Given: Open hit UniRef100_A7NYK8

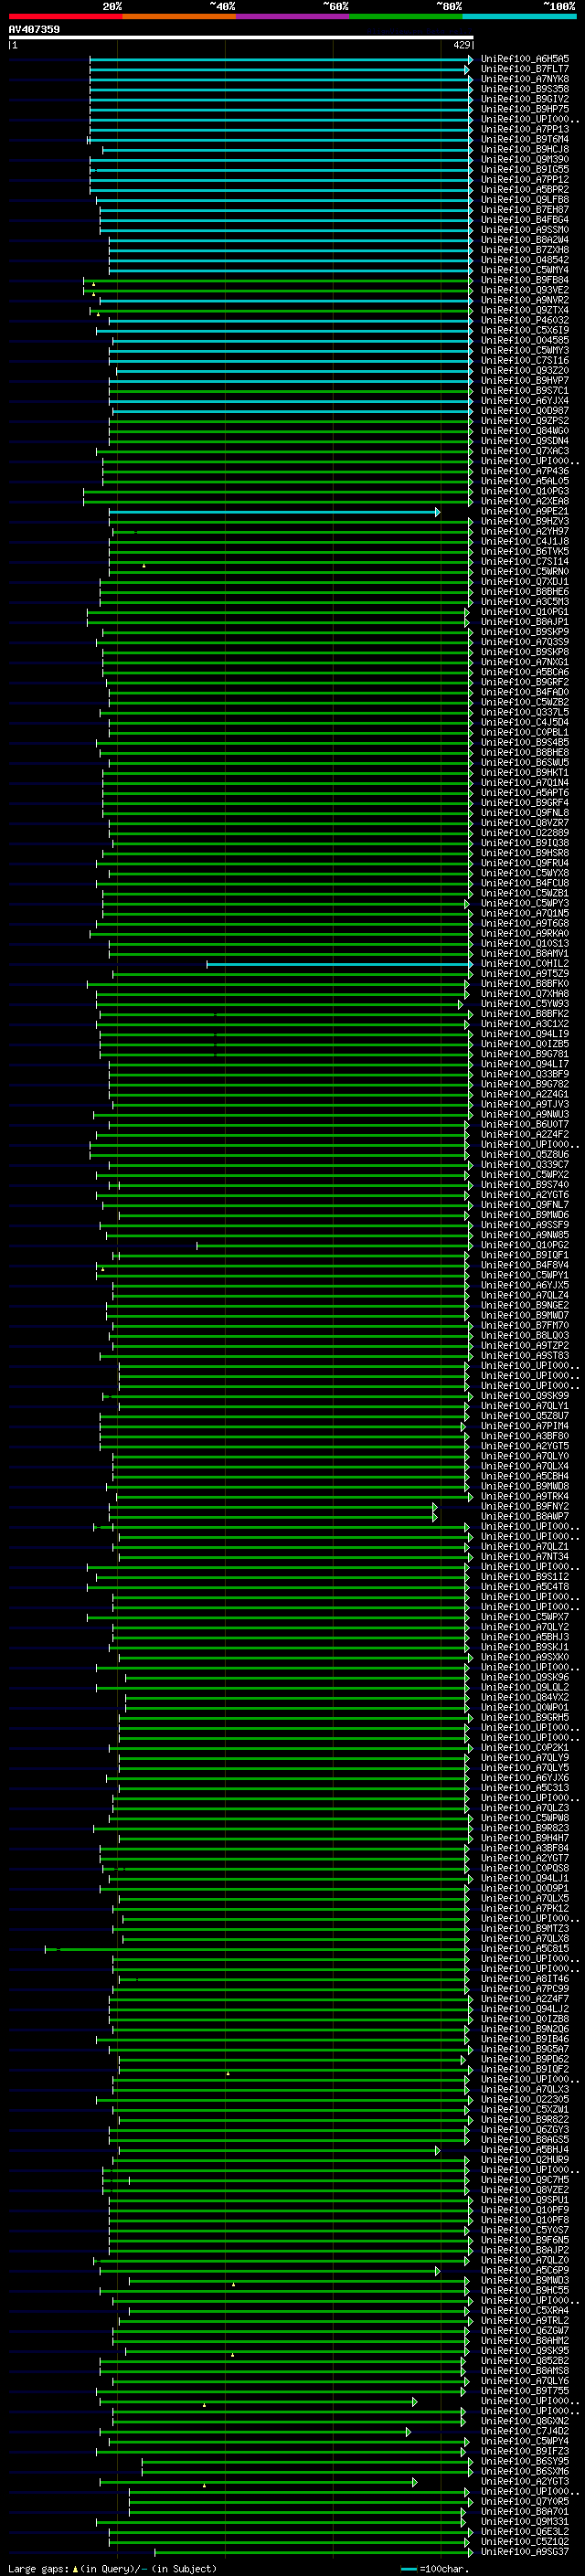Looking at the screenshot, I should [x=525, y=79].
